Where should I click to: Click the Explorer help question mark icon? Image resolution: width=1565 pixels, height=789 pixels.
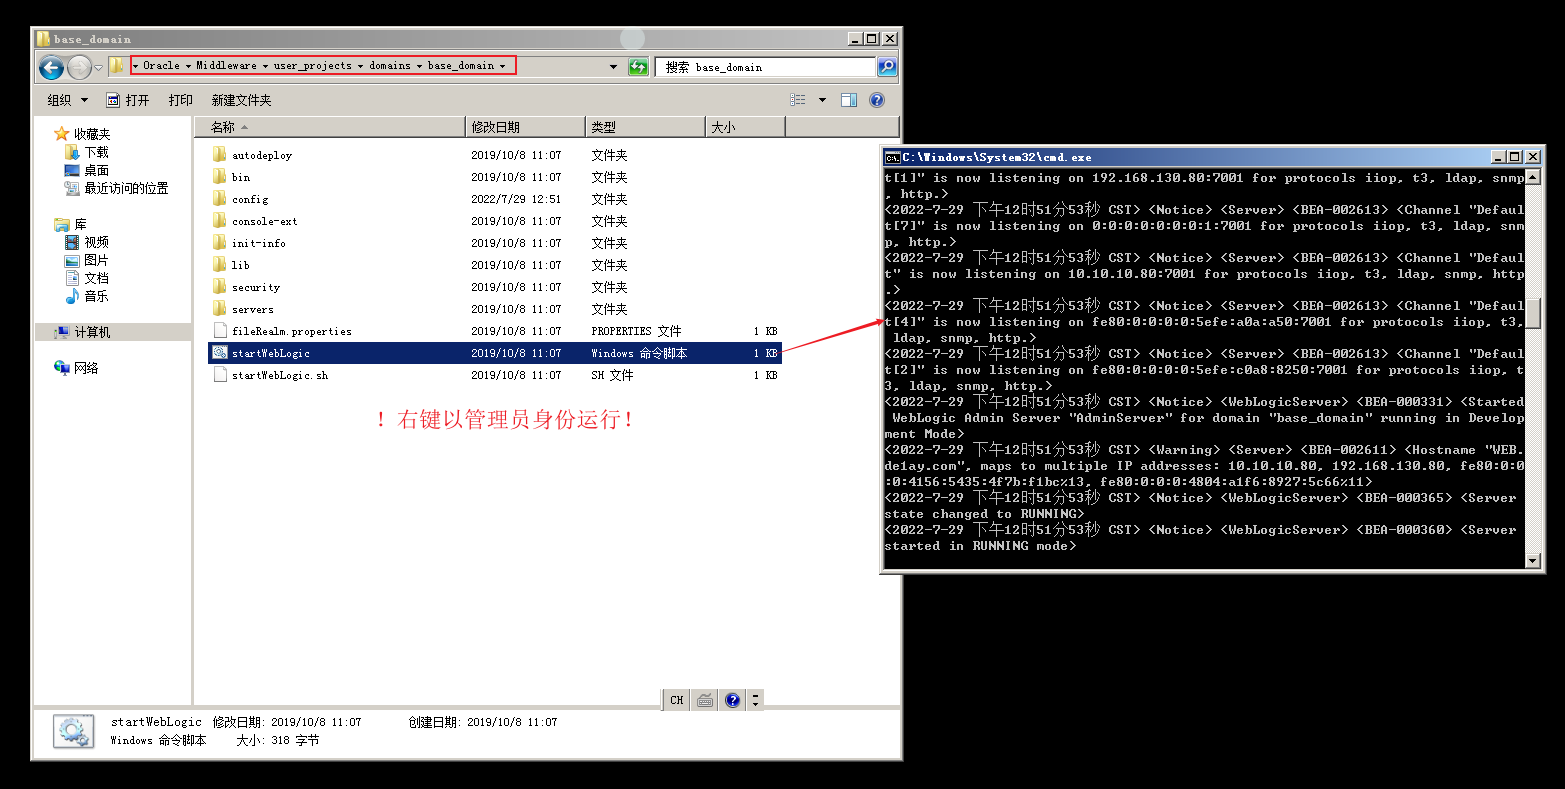(877, 100)
